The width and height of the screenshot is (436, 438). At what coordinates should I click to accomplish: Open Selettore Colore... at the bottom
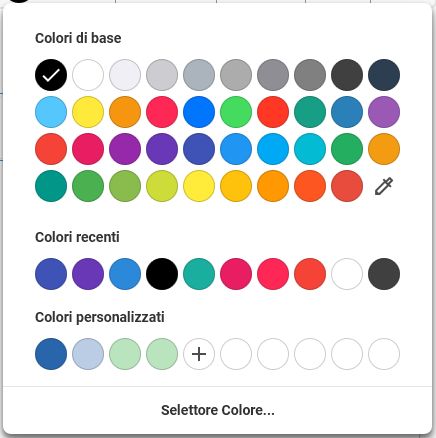(218, 410)
